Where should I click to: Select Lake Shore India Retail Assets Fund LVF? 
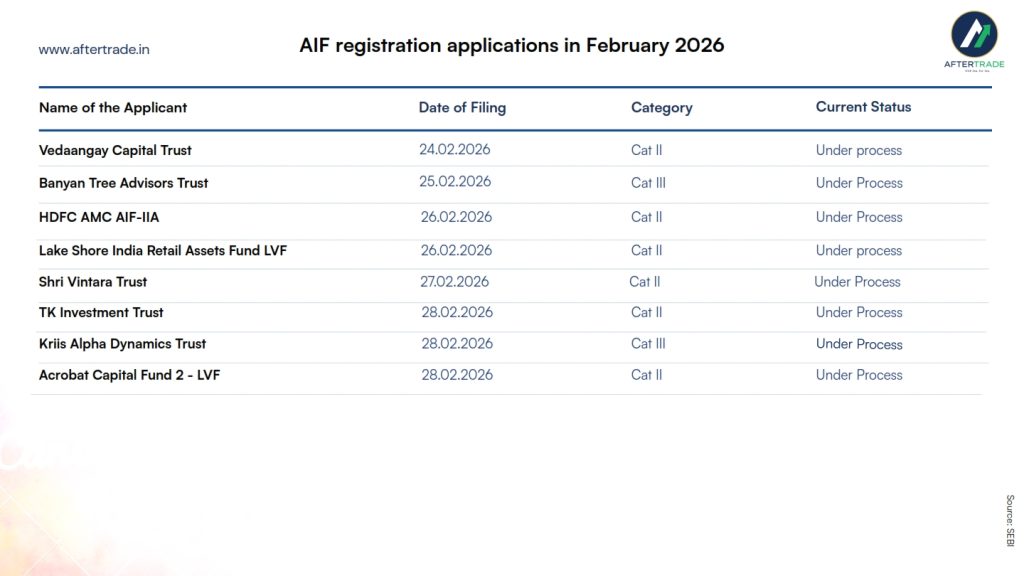click(x=163, y=251)
